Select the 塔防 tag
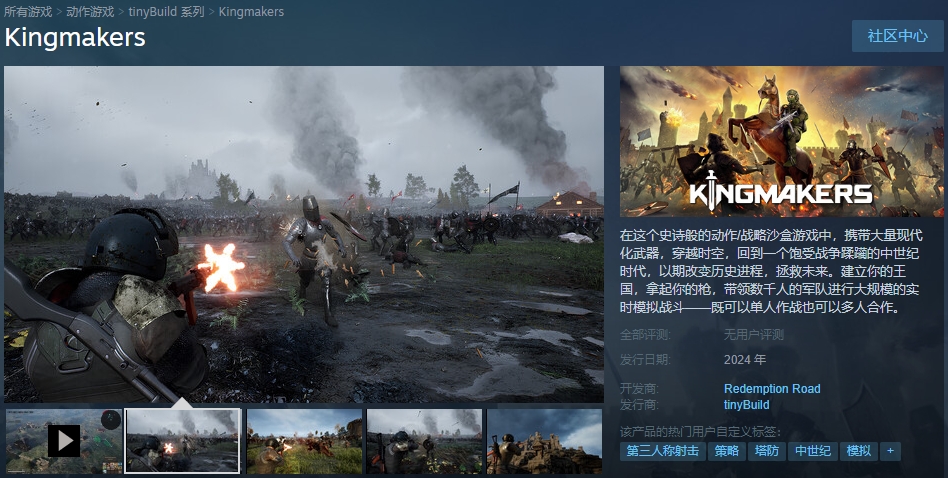This screenshot has height=478, width=948. tap(767, 451)
